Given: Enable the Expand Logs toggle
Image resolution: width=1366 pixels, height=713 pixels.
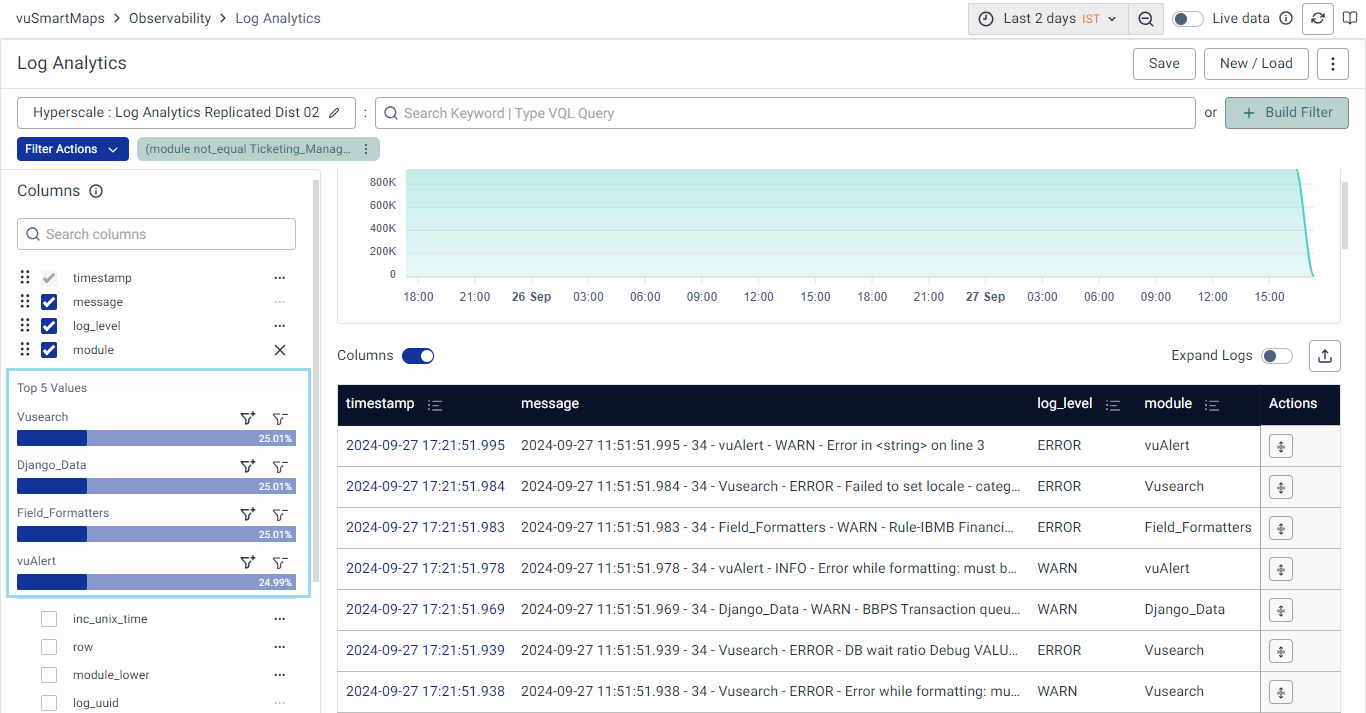Looking at the screenshot, I should tap(1276, 355).
